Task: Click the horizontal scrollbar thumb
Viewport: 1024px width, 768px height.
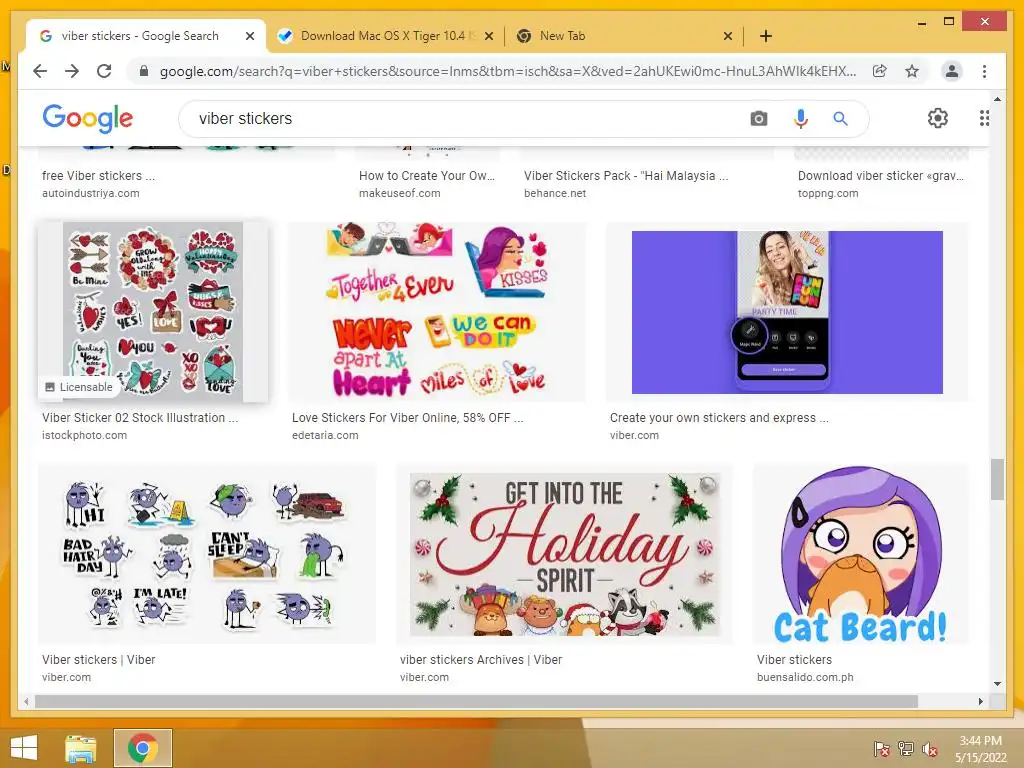Action: point(476,701)
